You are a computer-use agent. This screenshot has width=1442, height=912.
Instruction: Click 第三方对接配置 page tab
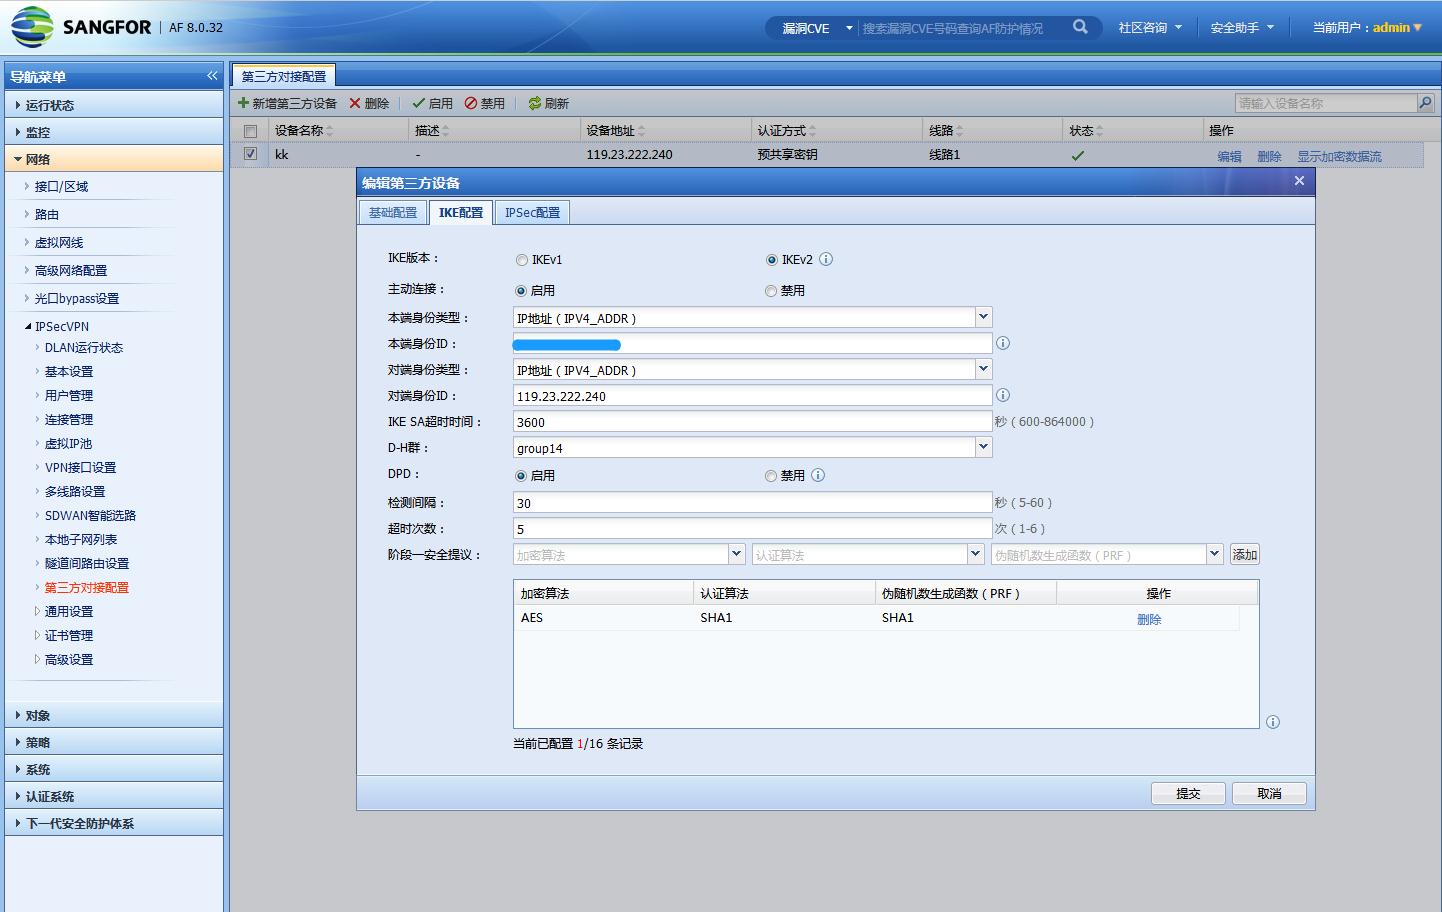tap(284, 76)
